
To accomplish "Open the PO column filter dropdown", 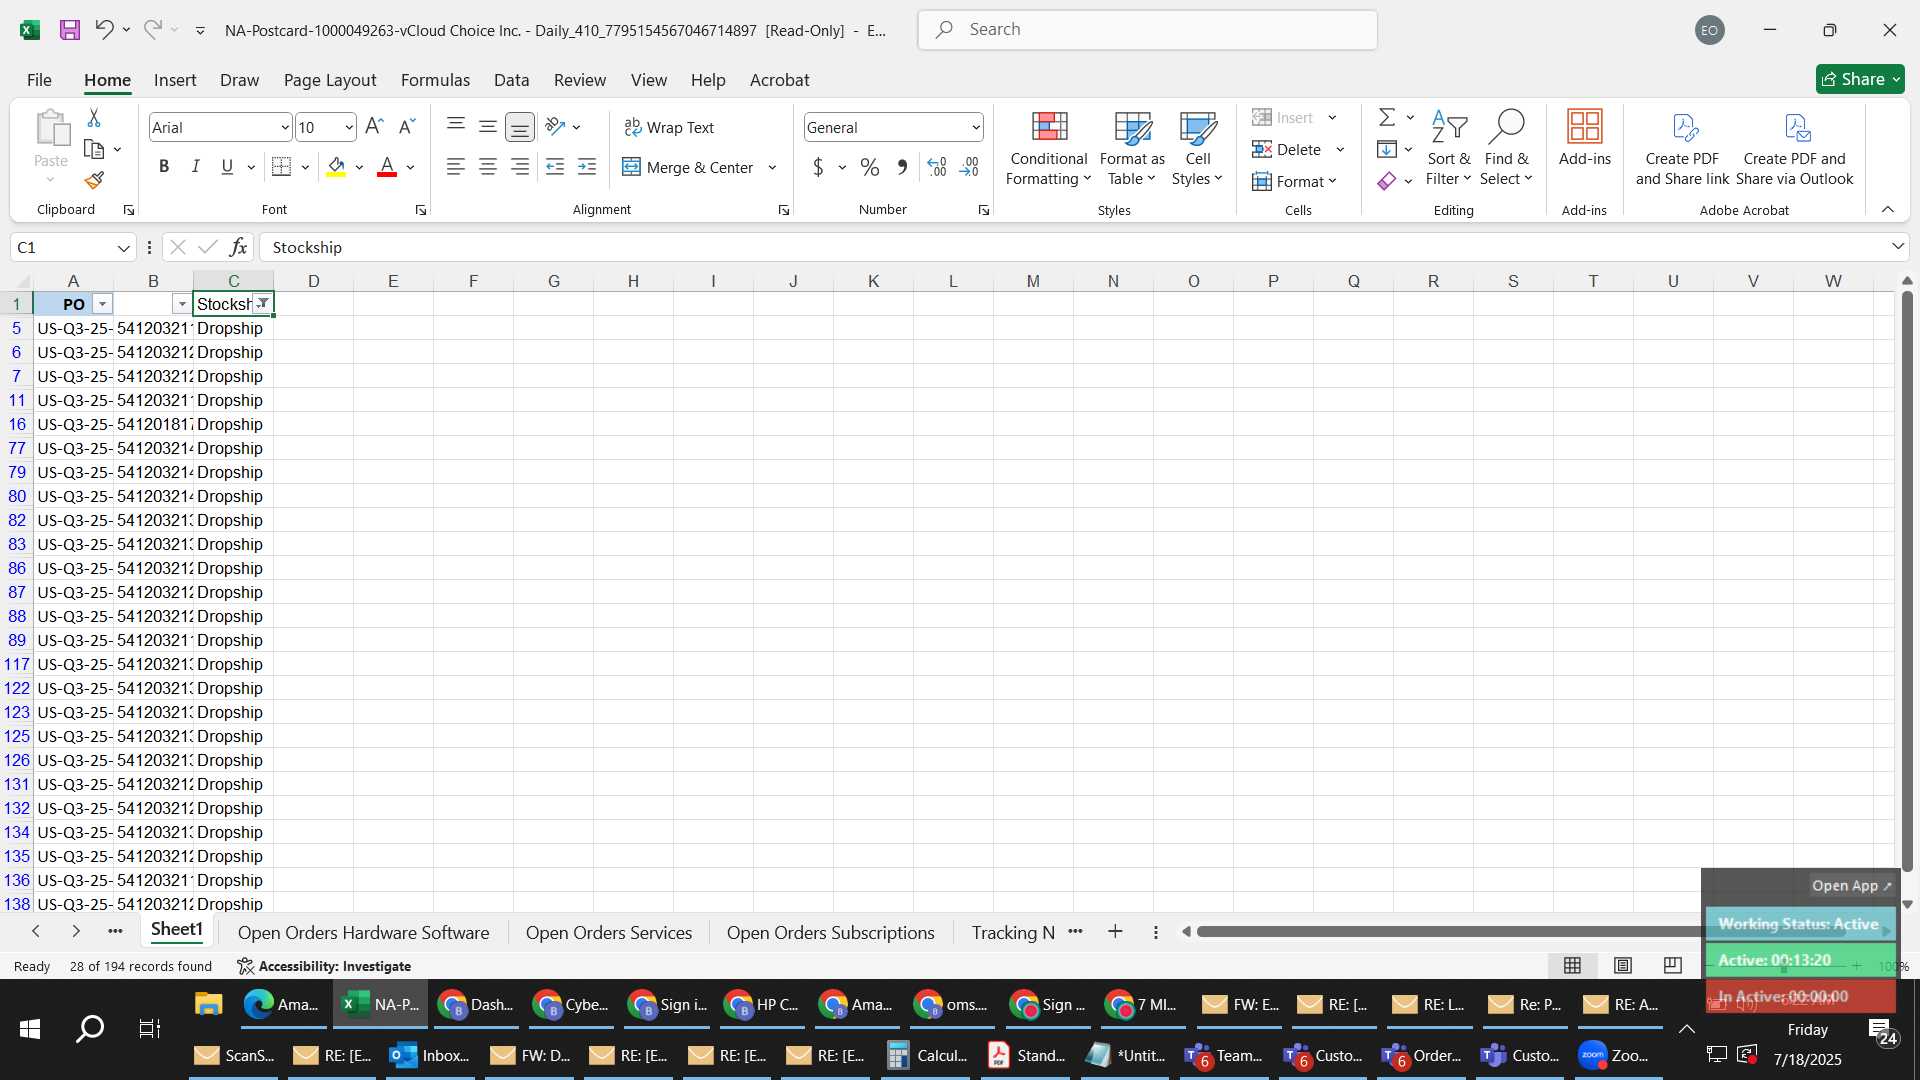I will [102, 304].
